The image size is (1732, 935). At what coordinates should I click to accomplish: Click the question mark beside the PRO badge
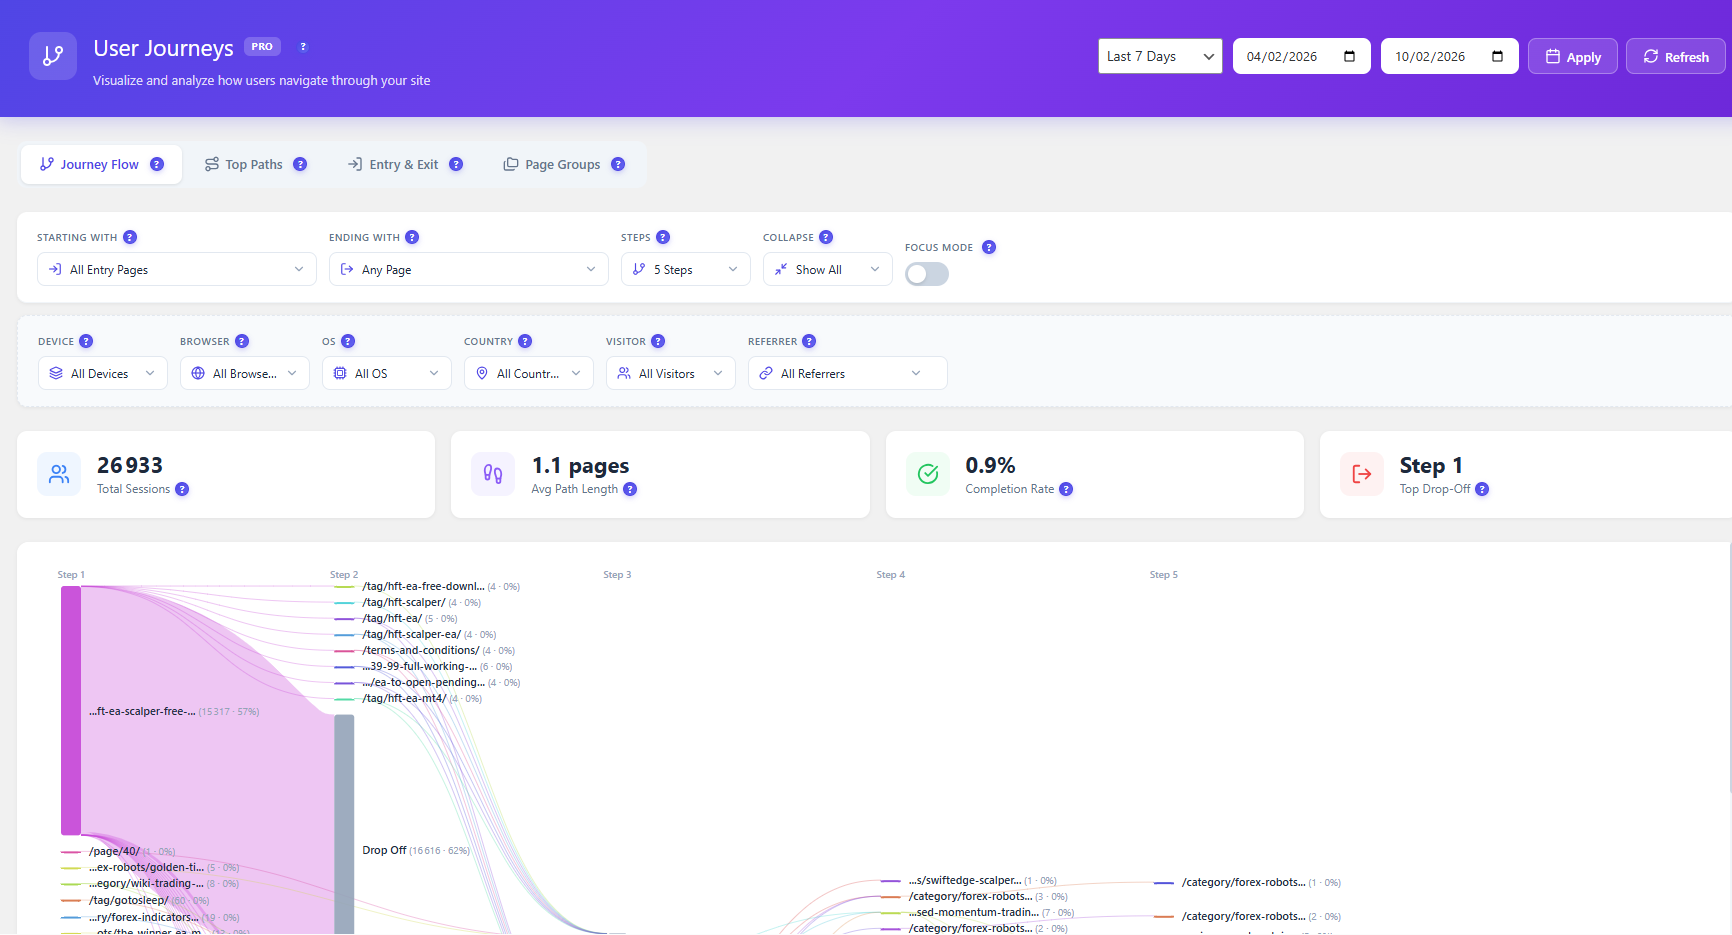303,46
